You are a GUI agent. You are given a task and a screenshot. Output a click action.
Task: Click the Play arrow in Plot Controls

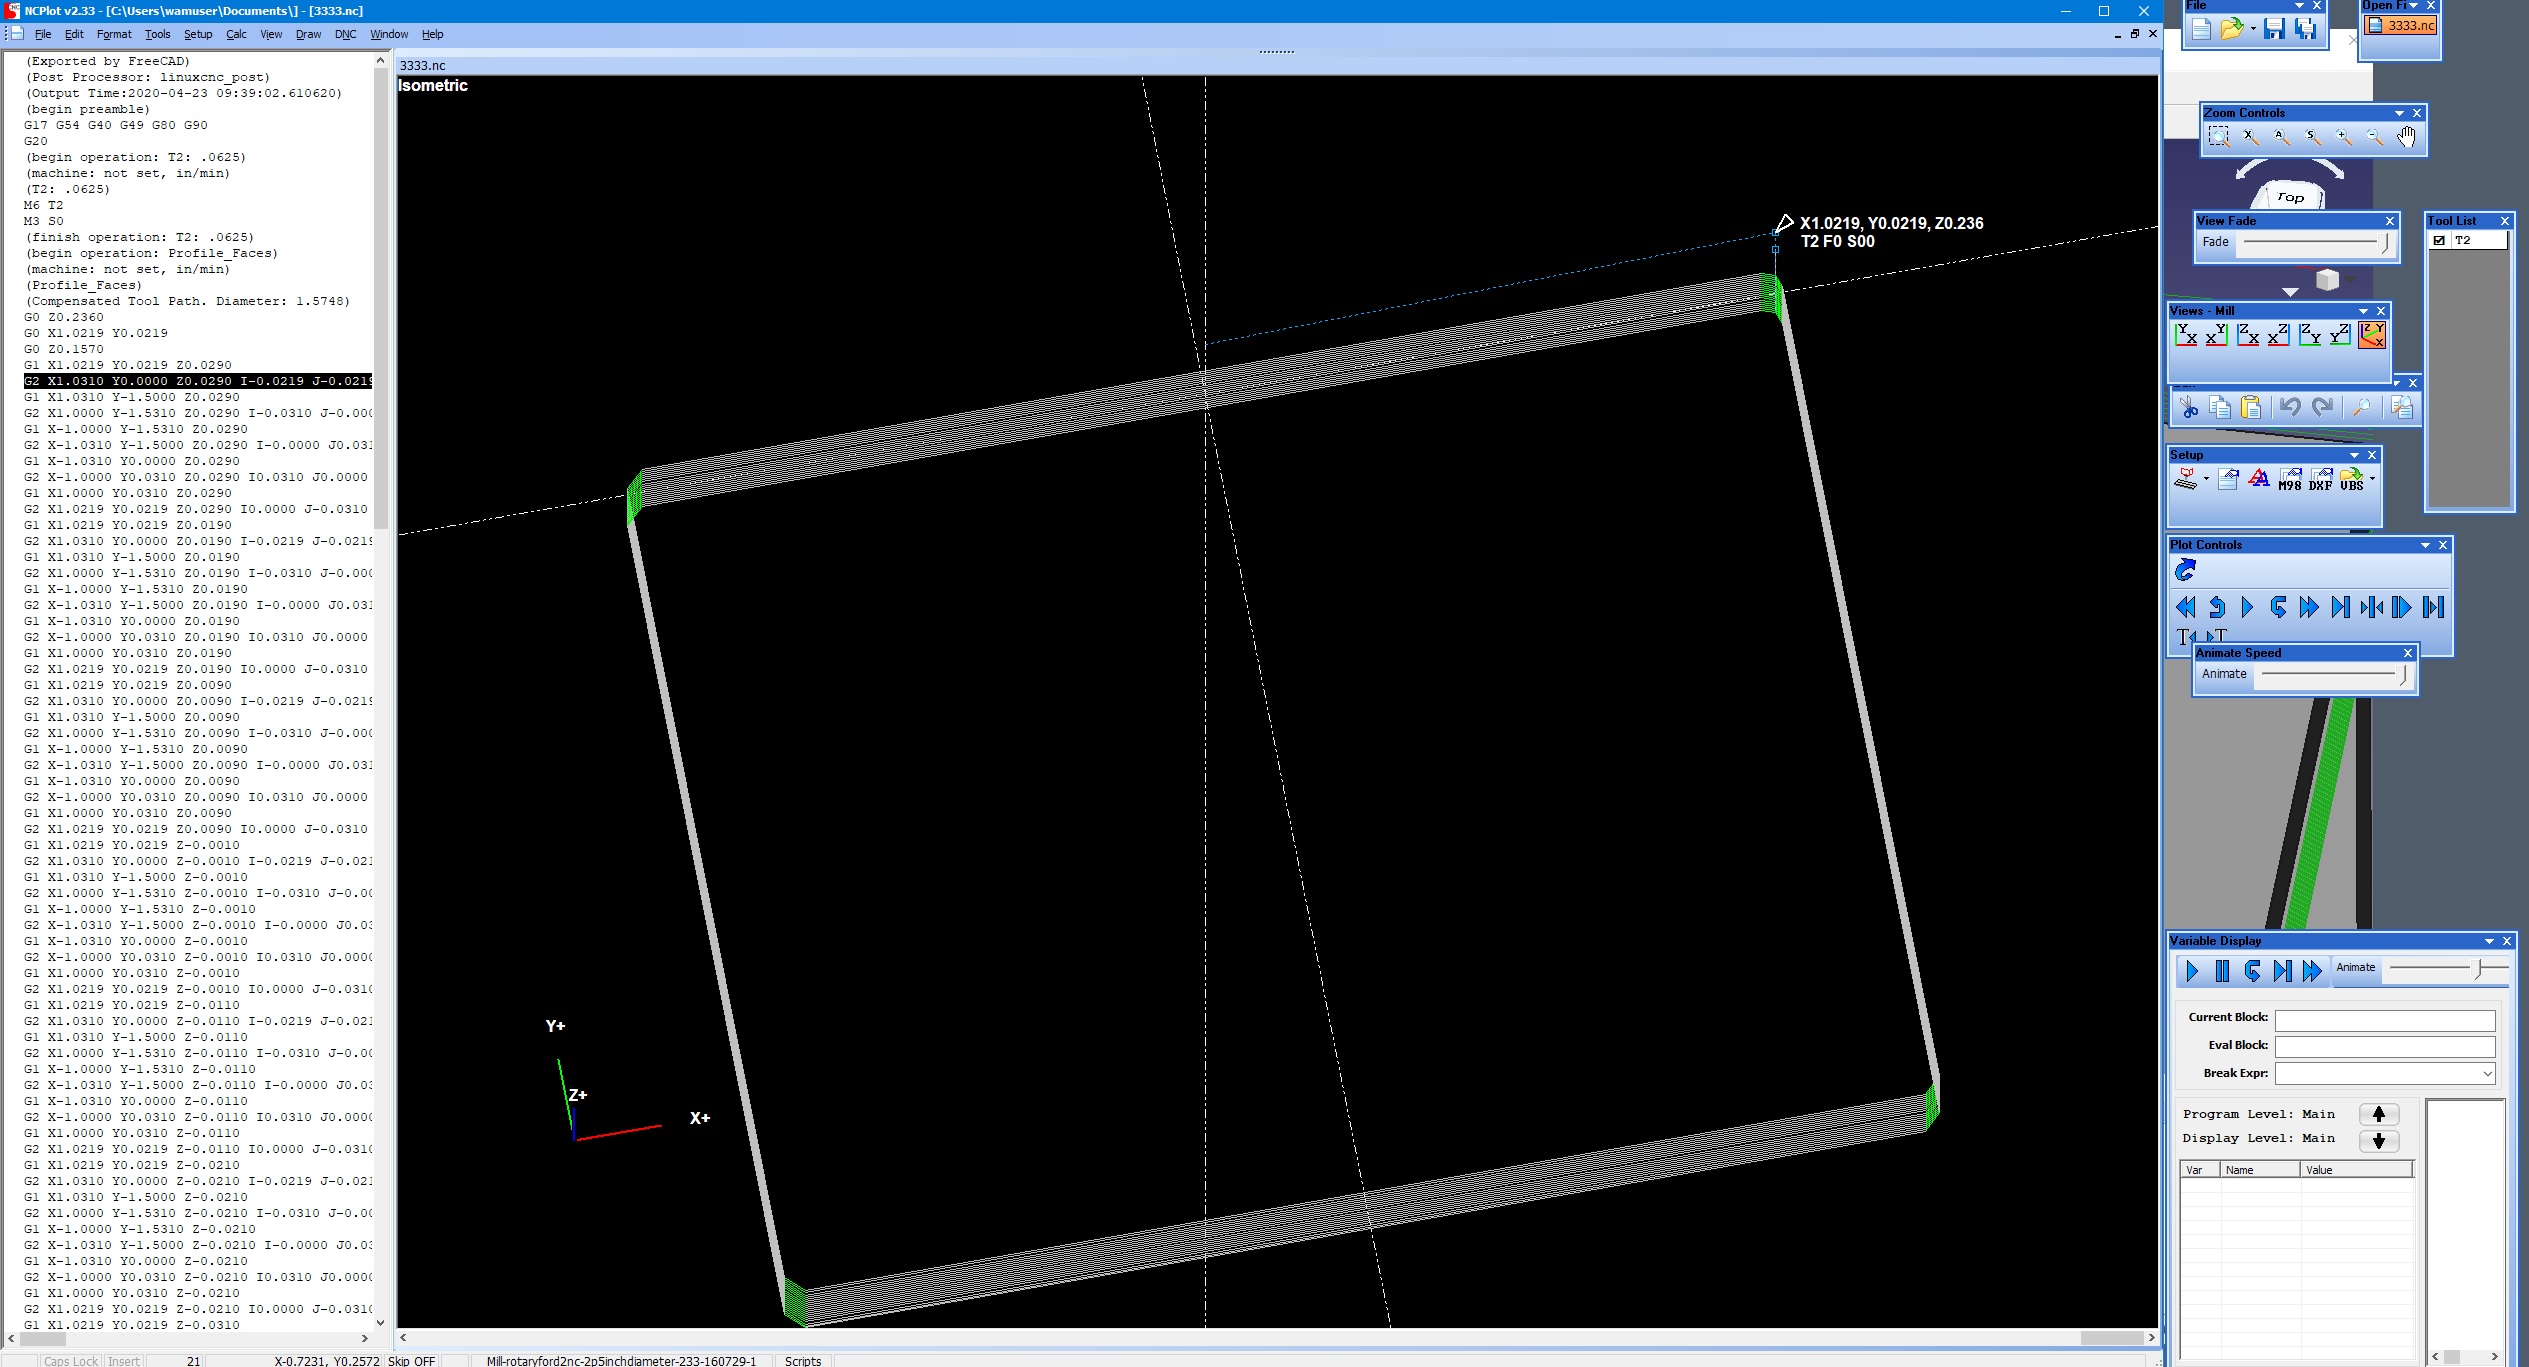point(2247,607)
